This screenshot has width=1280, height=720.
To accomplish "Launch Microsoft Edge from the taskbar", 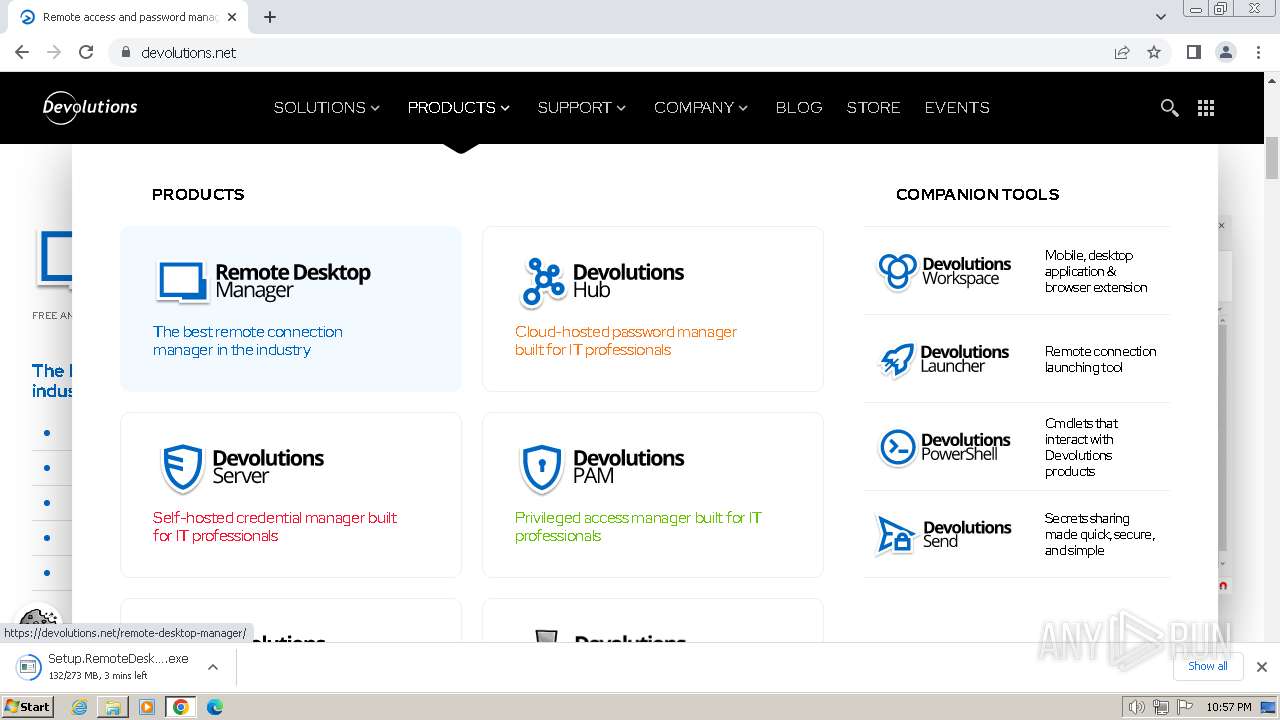I will coord(215,707).
